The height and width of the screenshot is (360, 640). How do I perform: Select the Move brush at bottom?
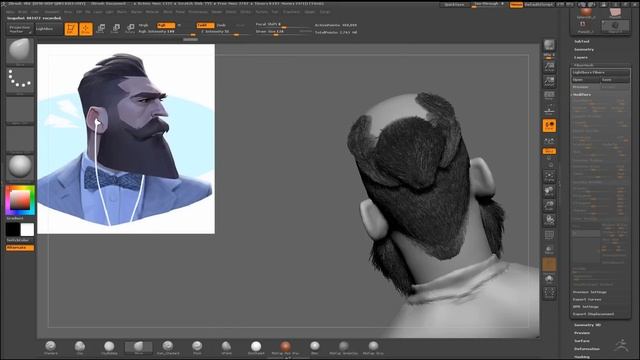click(x=139, y=347)
